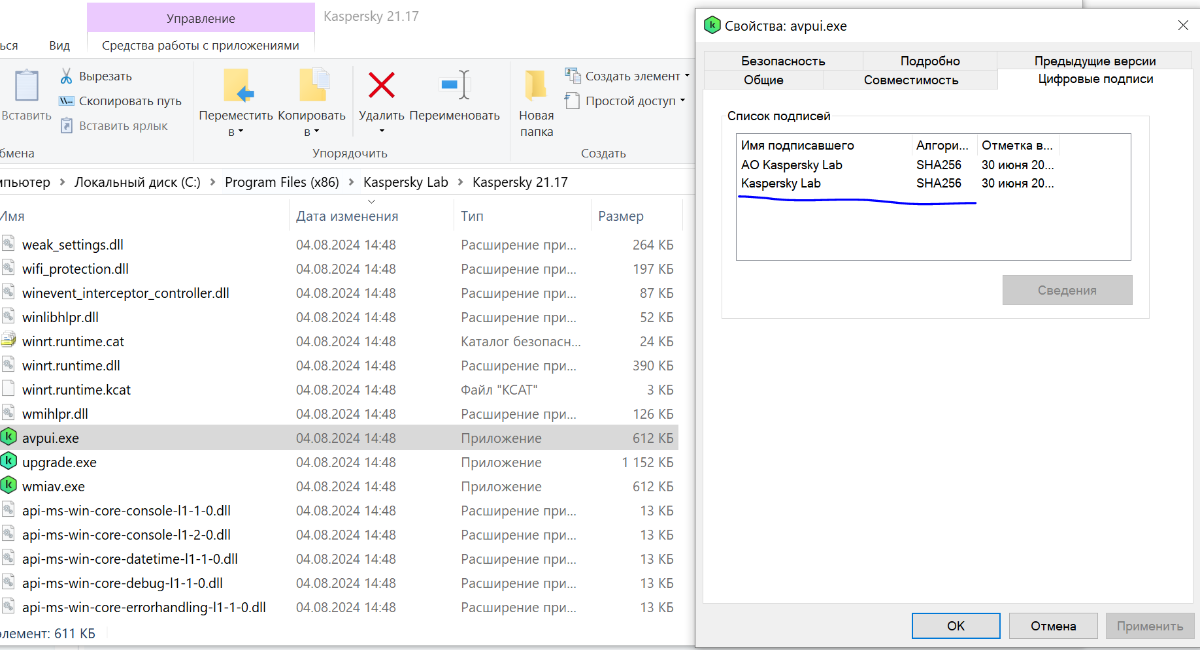Open the Управление ribbon tab
This screenshot has height=650, width=1200.
[201, 19]
